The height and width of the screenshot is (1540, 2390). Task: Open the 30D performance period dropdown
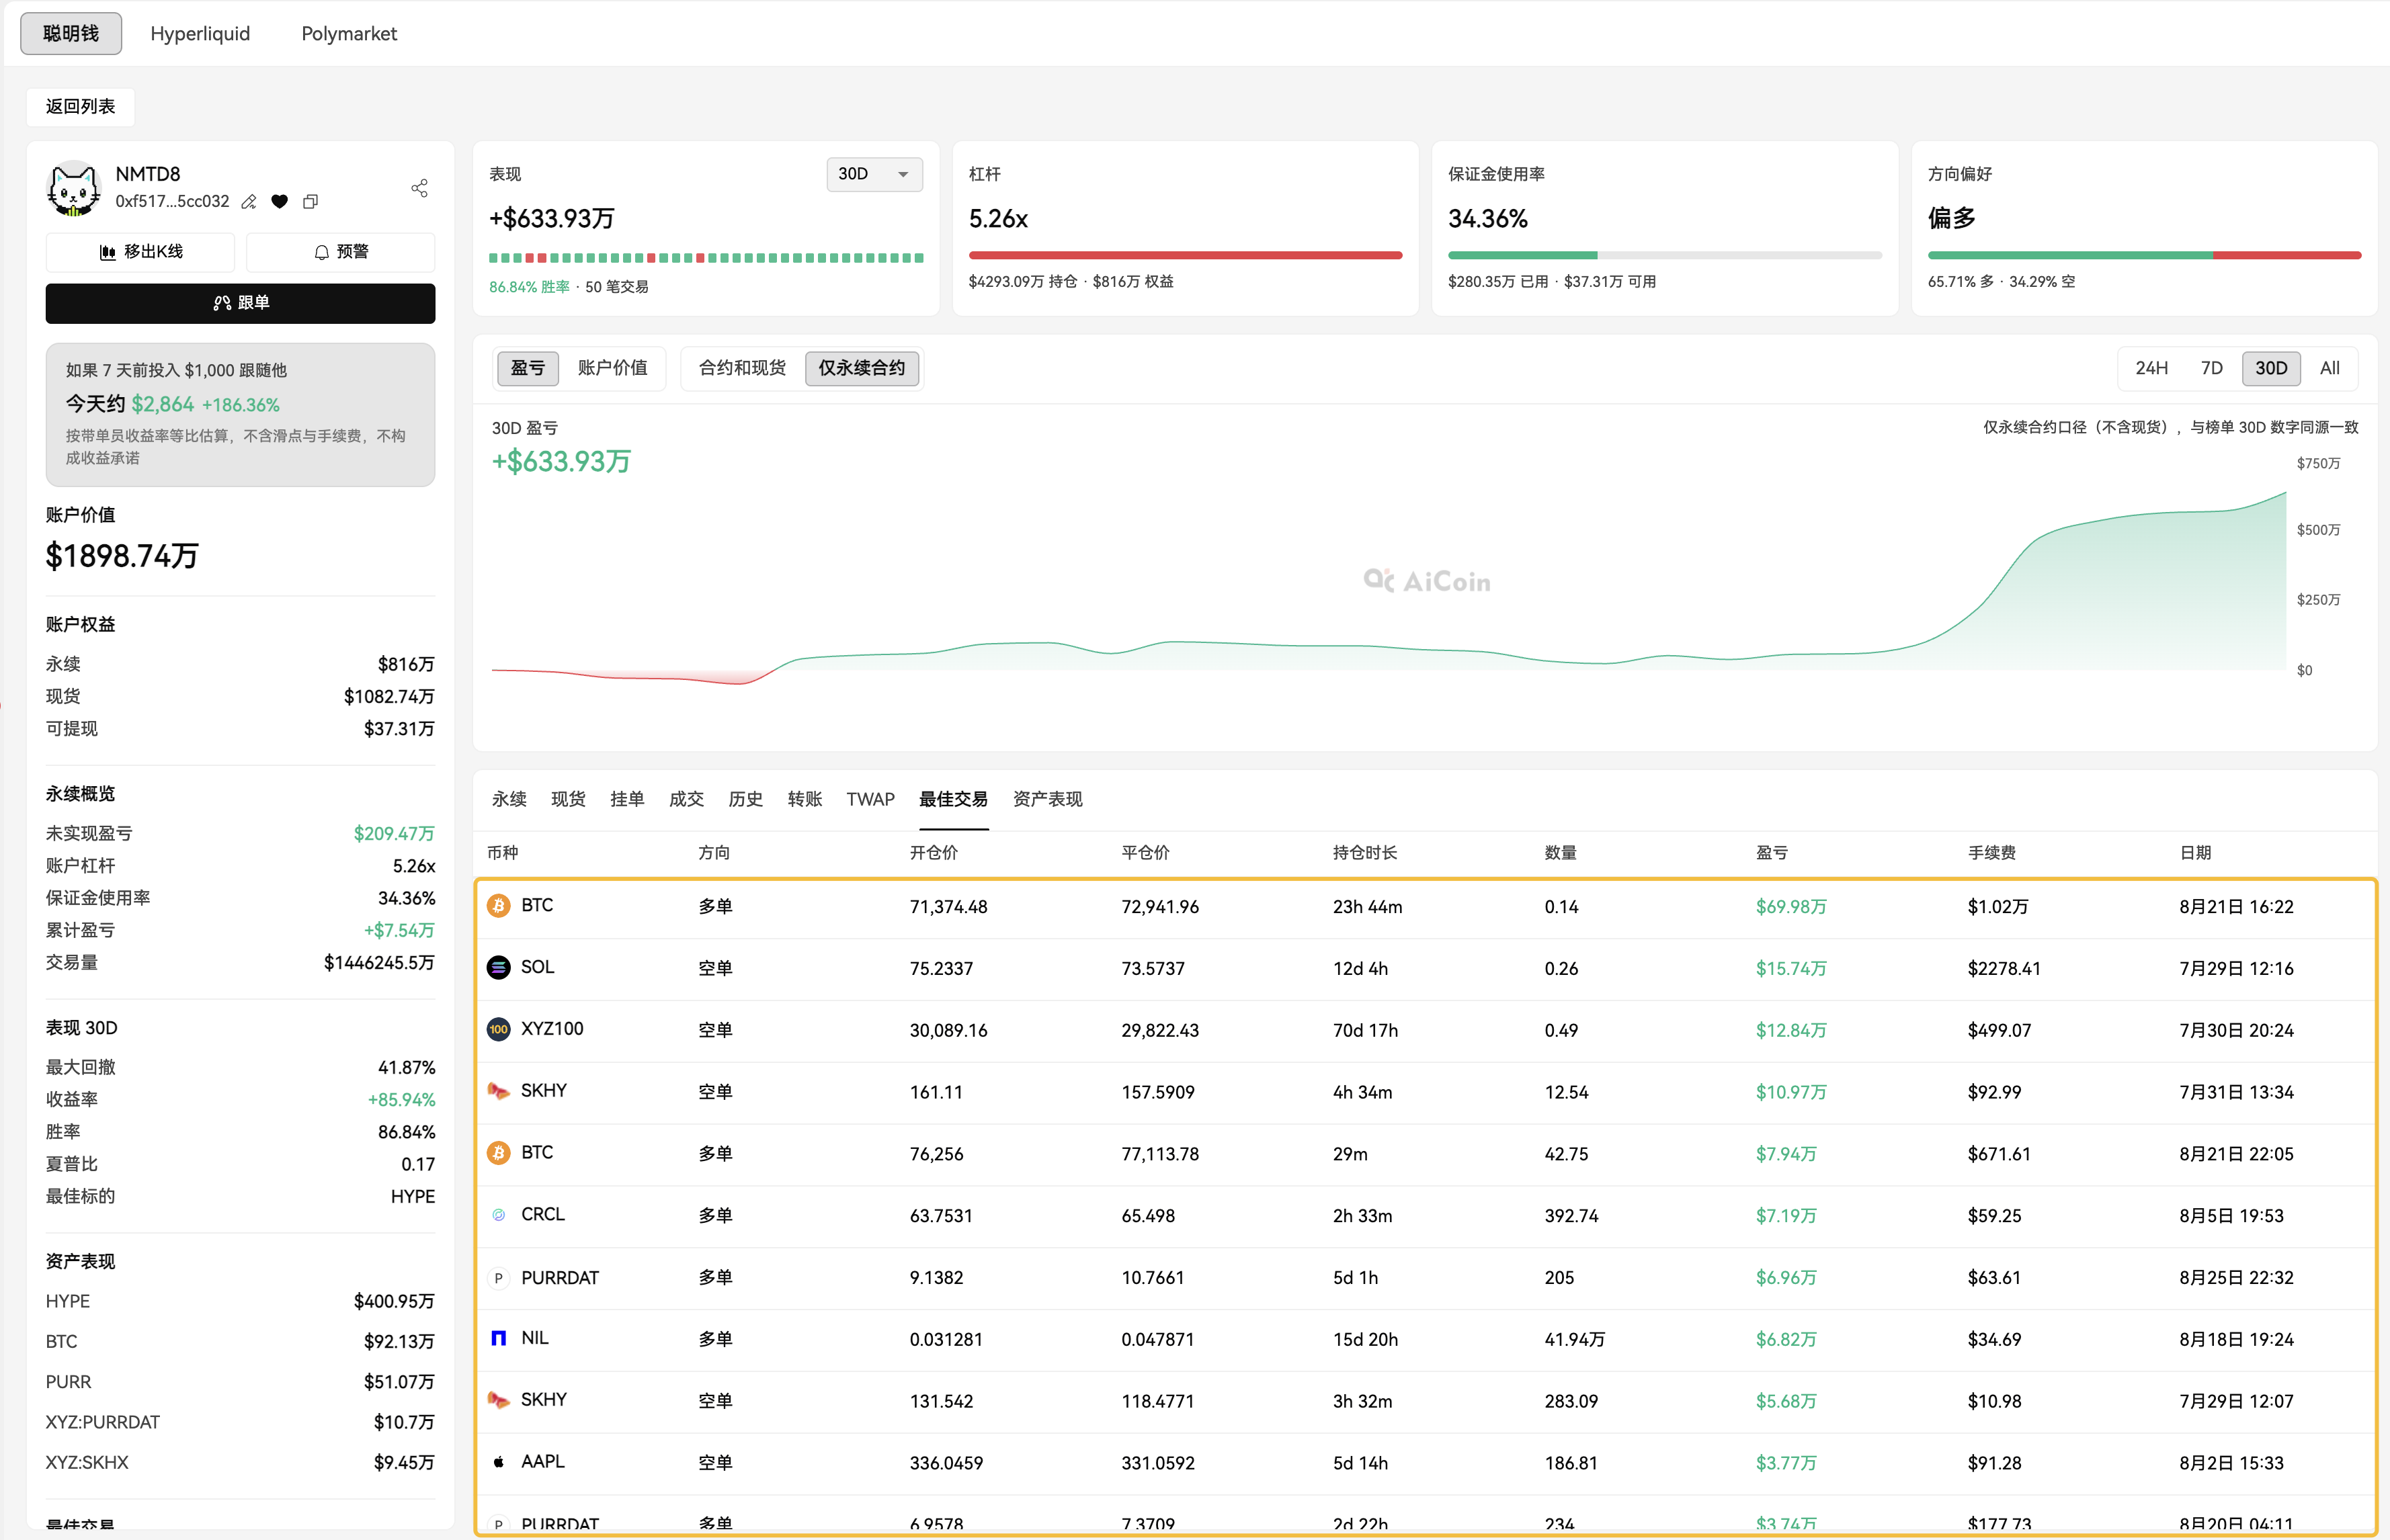[874, 174]
